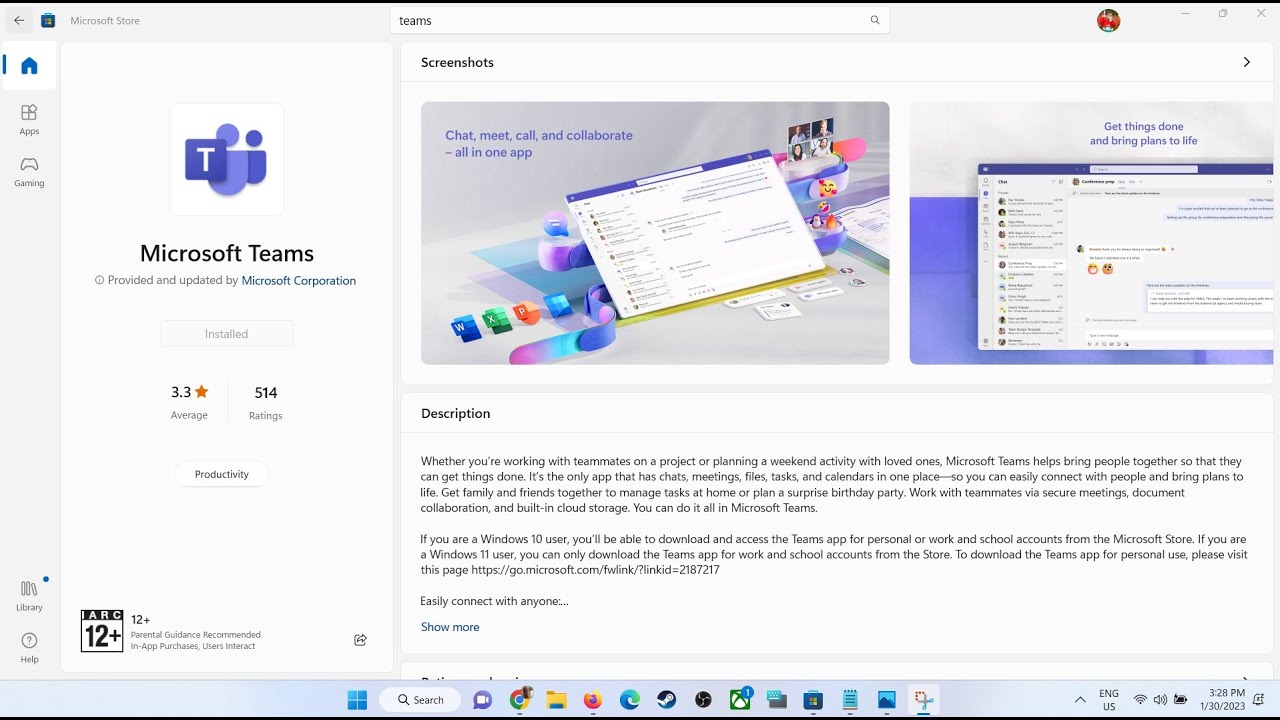This screenshot has height=720, width=1280.
Task: Open the first Teams screenshot thumbnail
Action: (x=655, y=233)
